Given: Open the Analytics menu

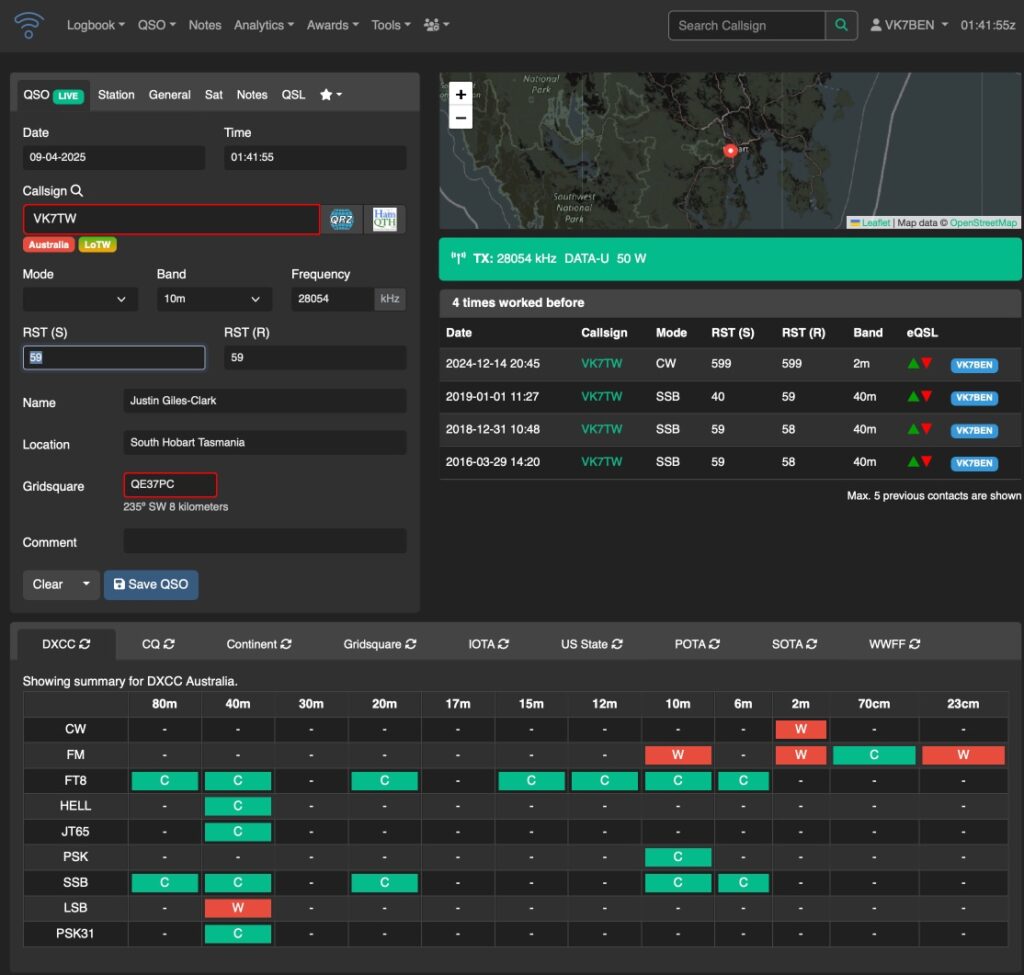Looking at the screenshot, I should (x=264, y=25).
